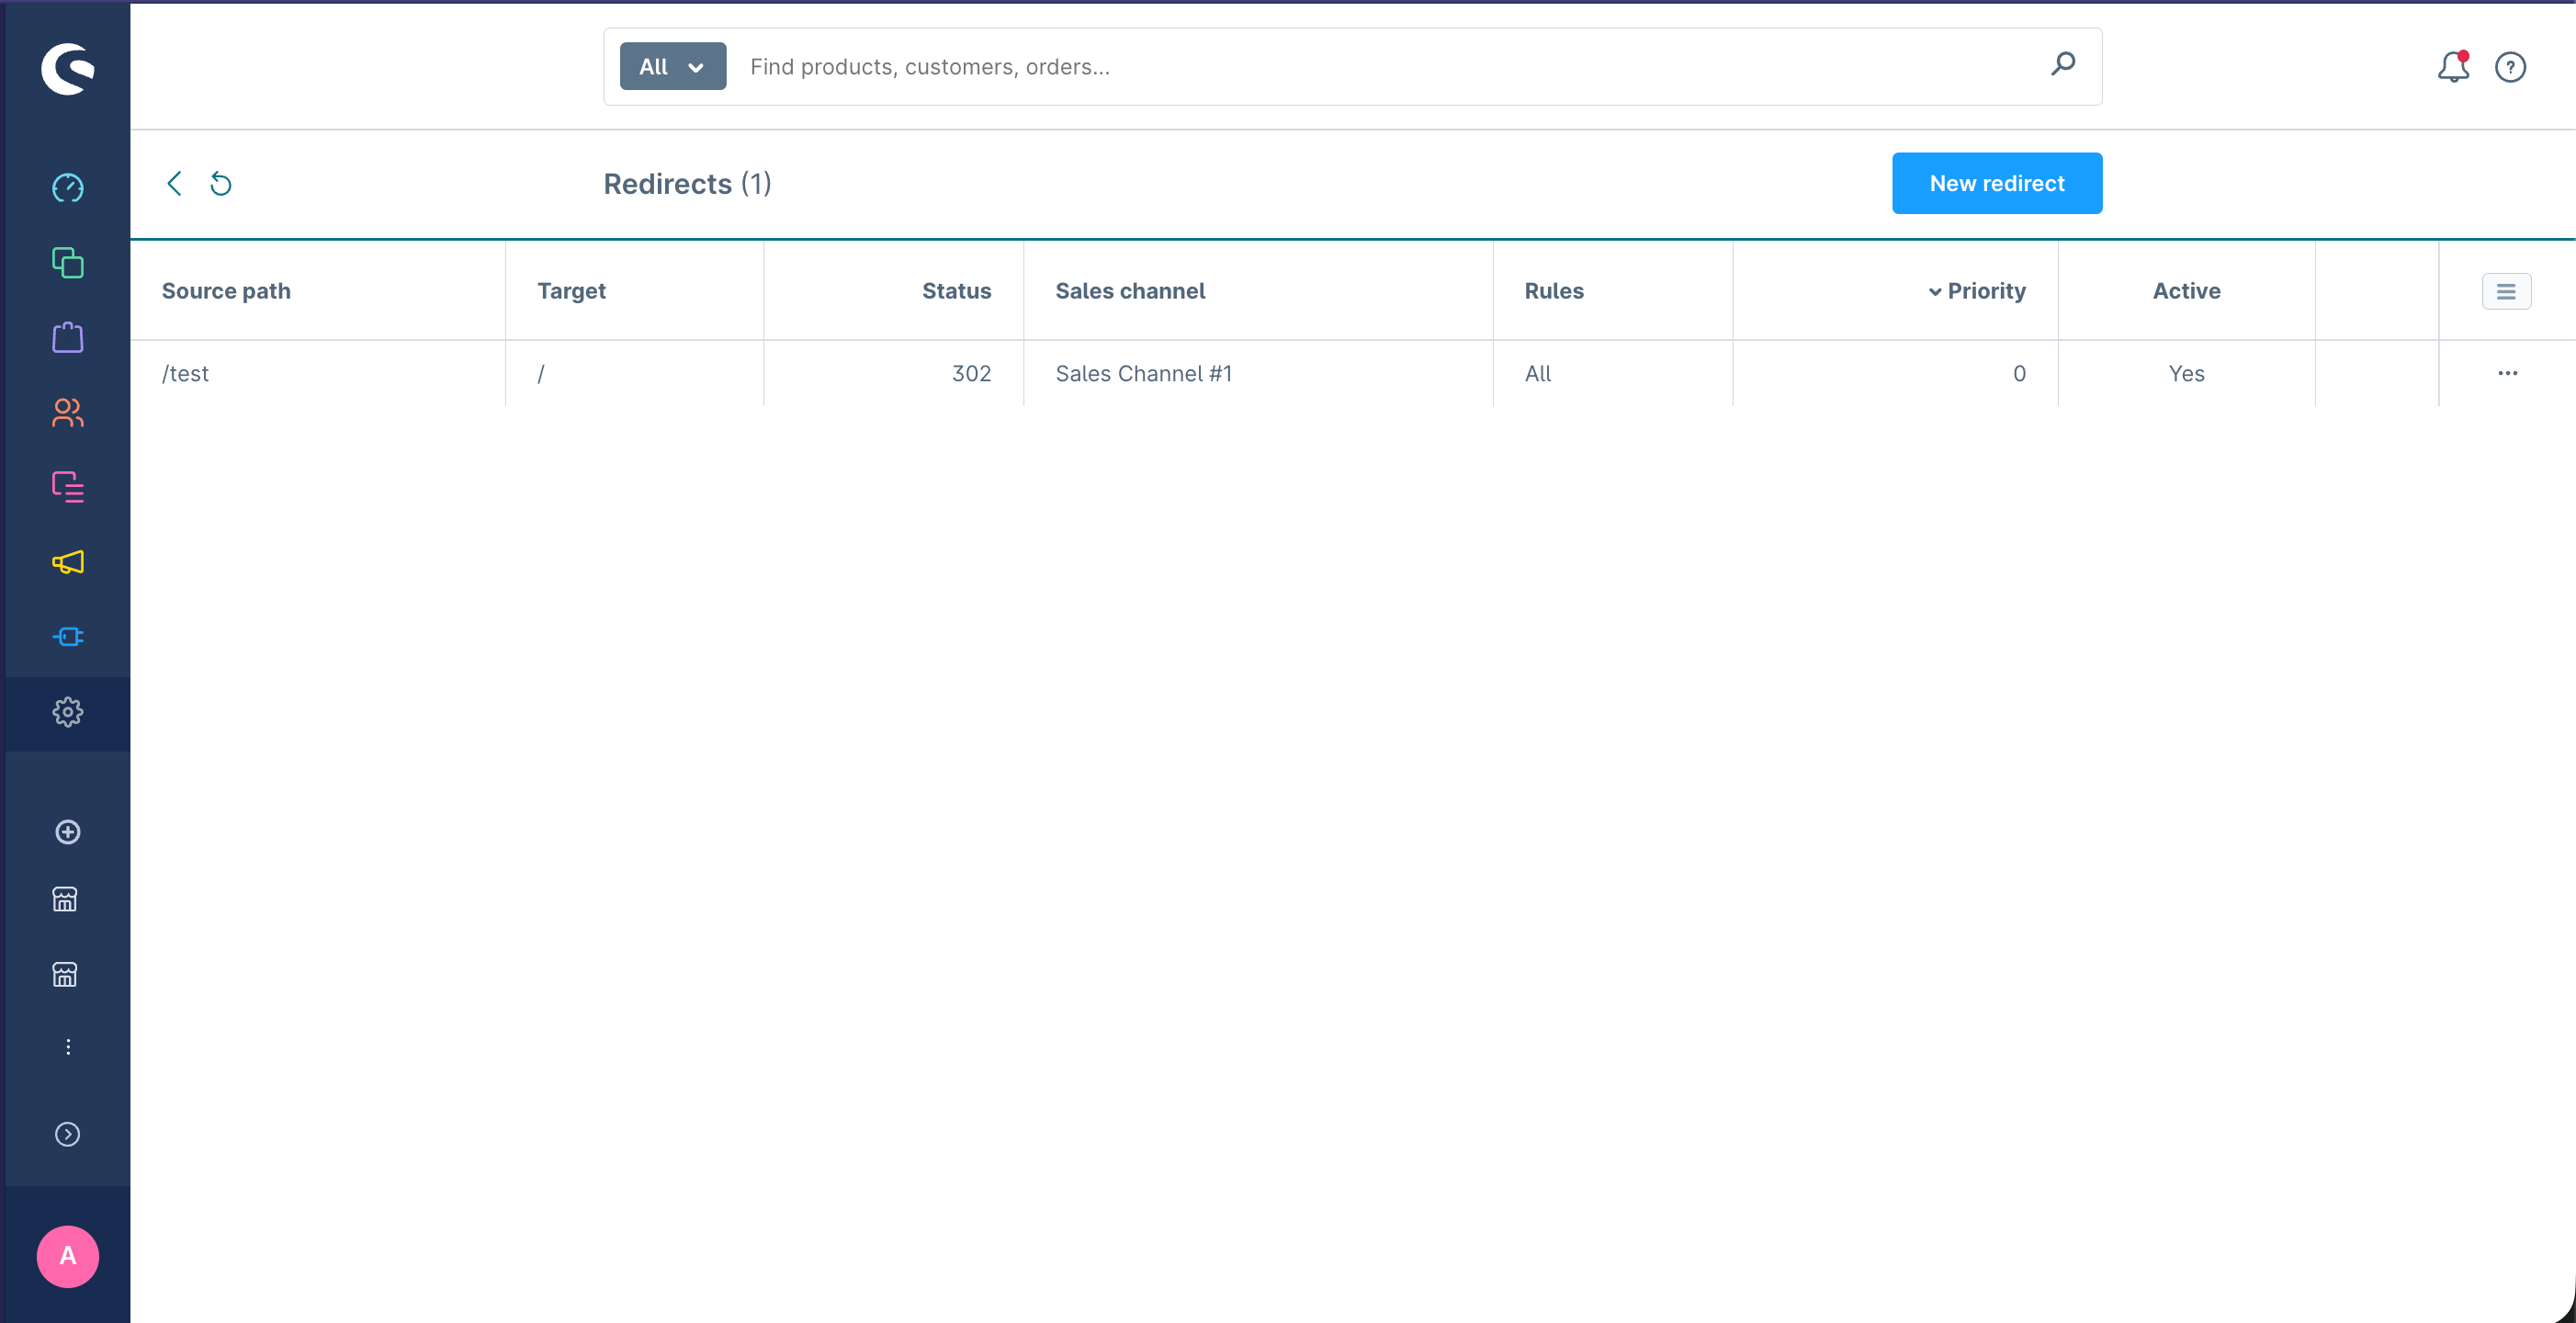
Task: Click the Redirects (1) heading
Action: pyautogui.click(x=687, y=184)
